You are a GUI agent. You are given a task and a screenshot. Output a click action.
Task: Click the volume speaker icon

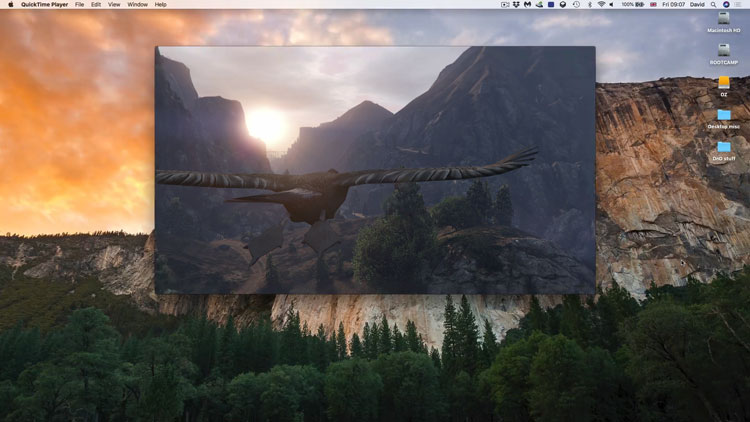(611, 4)
